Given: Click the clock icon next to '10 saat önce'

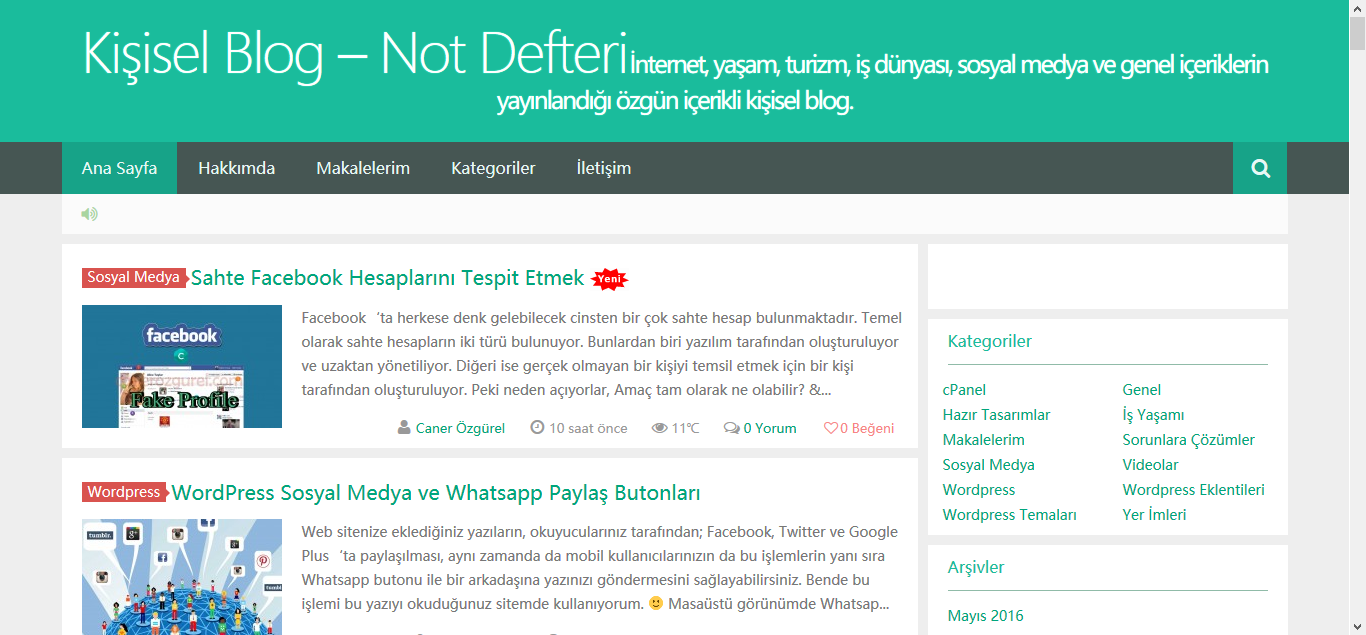Looking at the screenshot, I should [537, 428].
